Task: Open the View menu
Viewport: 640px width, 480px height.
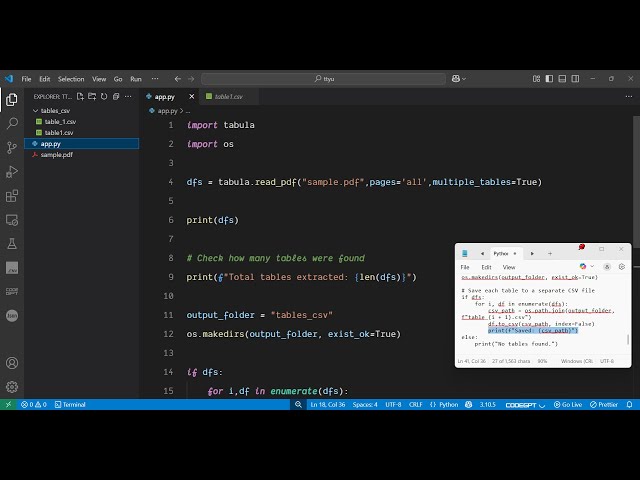Action: [99, 79]
